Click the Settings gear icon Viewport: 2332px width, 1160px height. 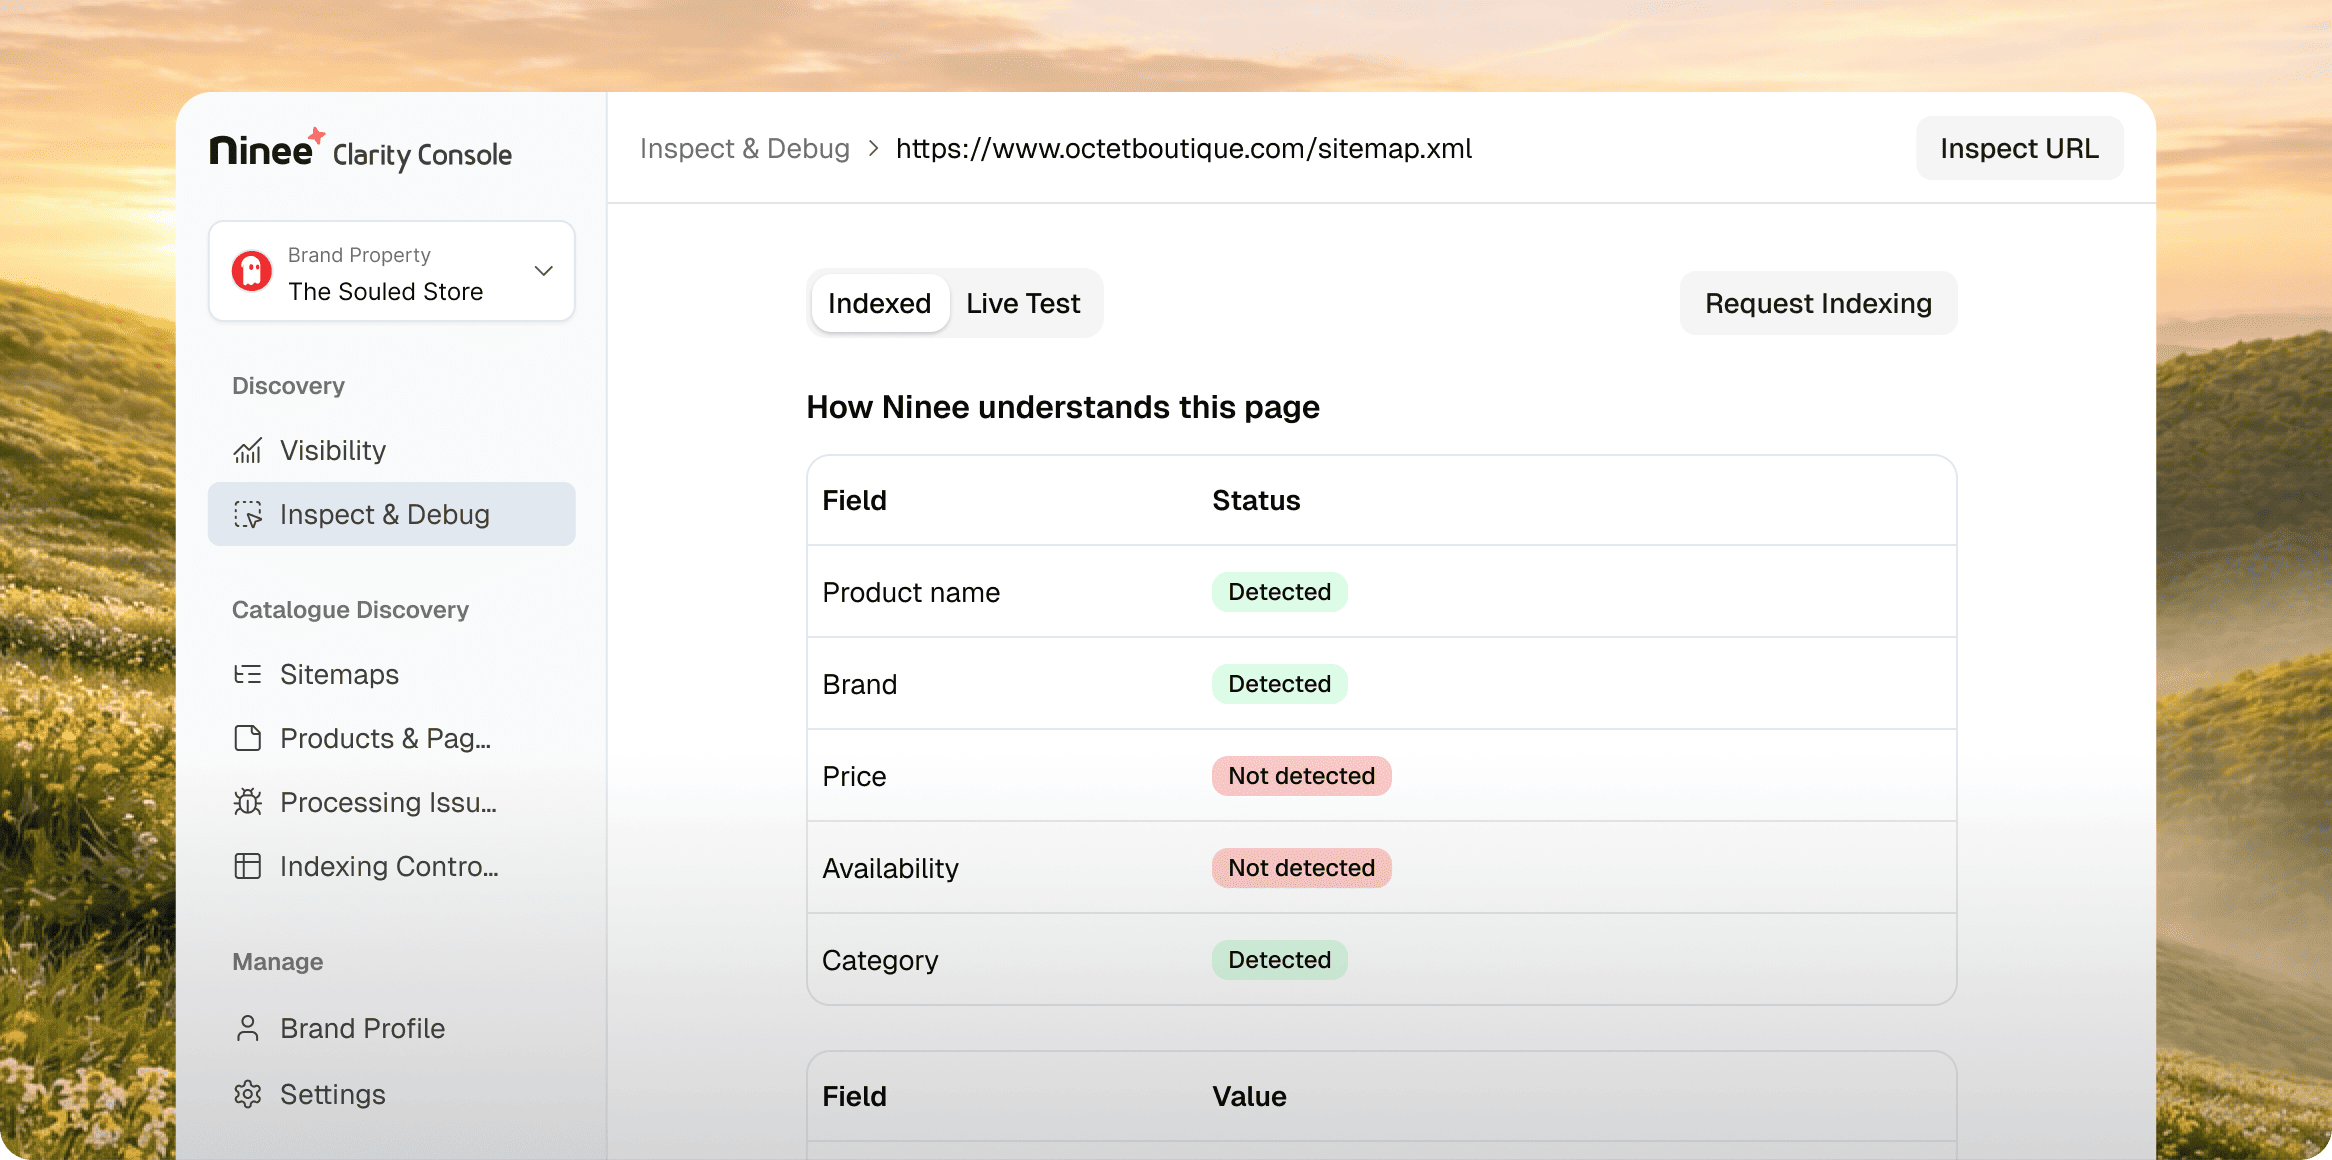(x=247, y=1095)
